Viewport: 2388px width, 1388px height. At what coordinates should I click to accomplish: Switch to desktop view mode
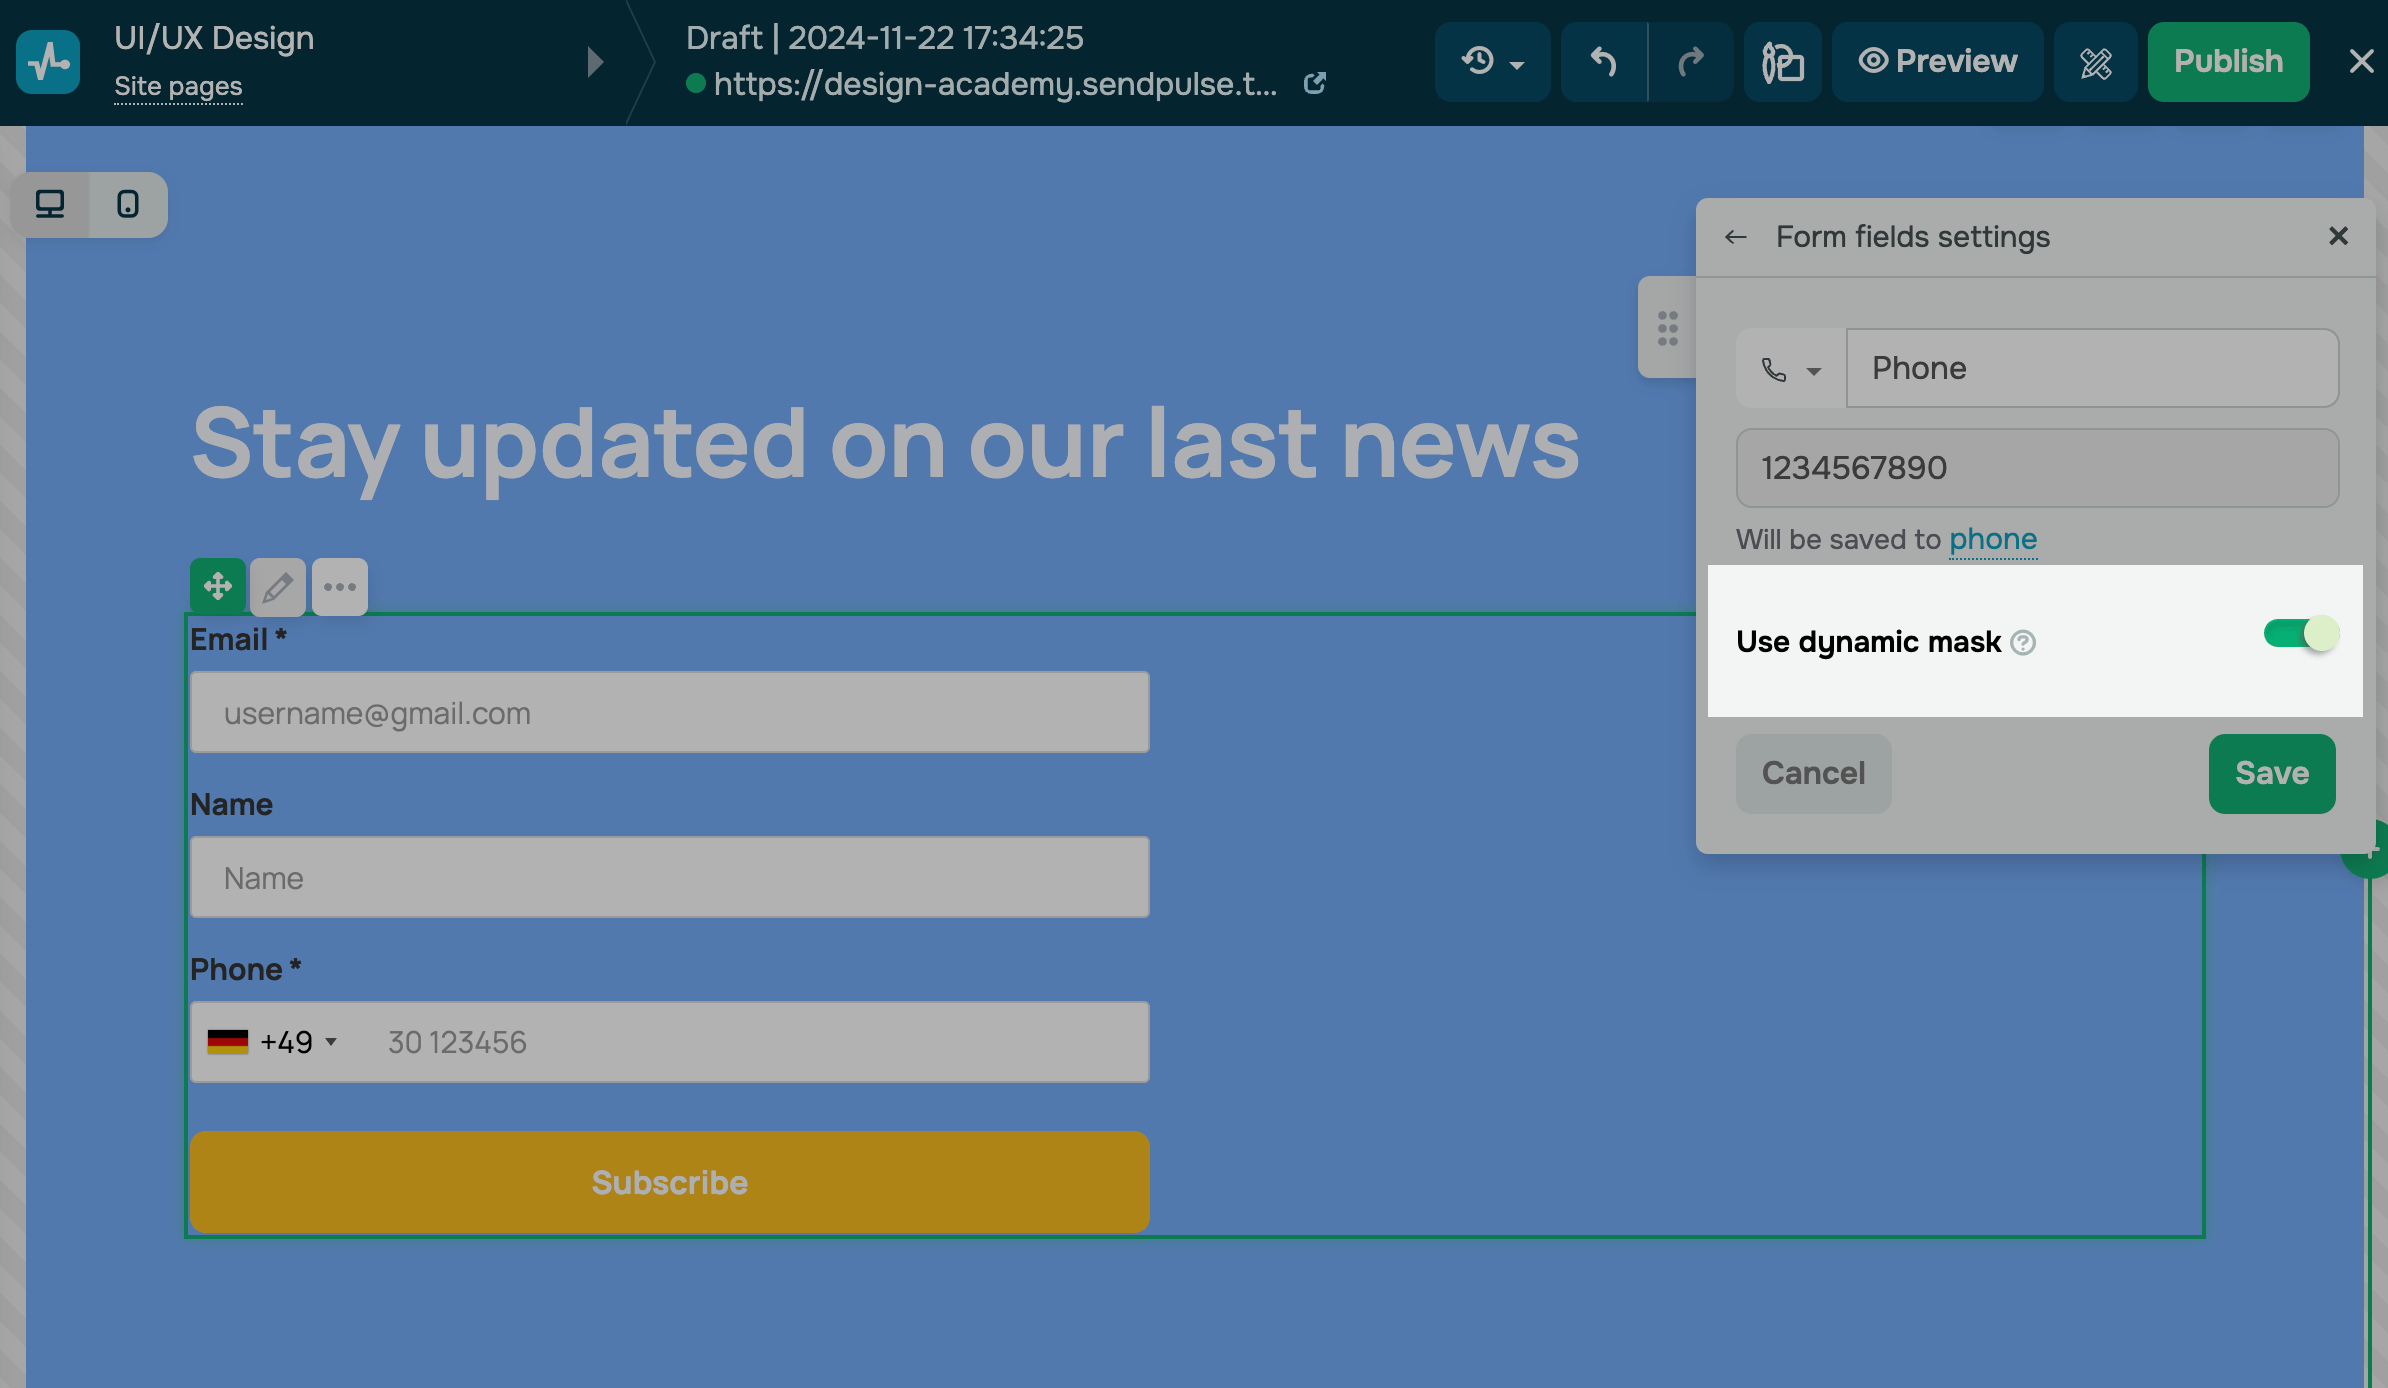click(x=50, y=204)
